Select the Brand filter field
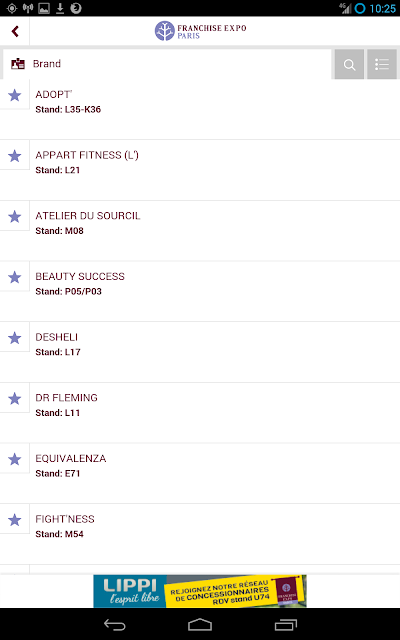Image resolution: width=400 pixels, height=640 pixels. coord(167,64)
